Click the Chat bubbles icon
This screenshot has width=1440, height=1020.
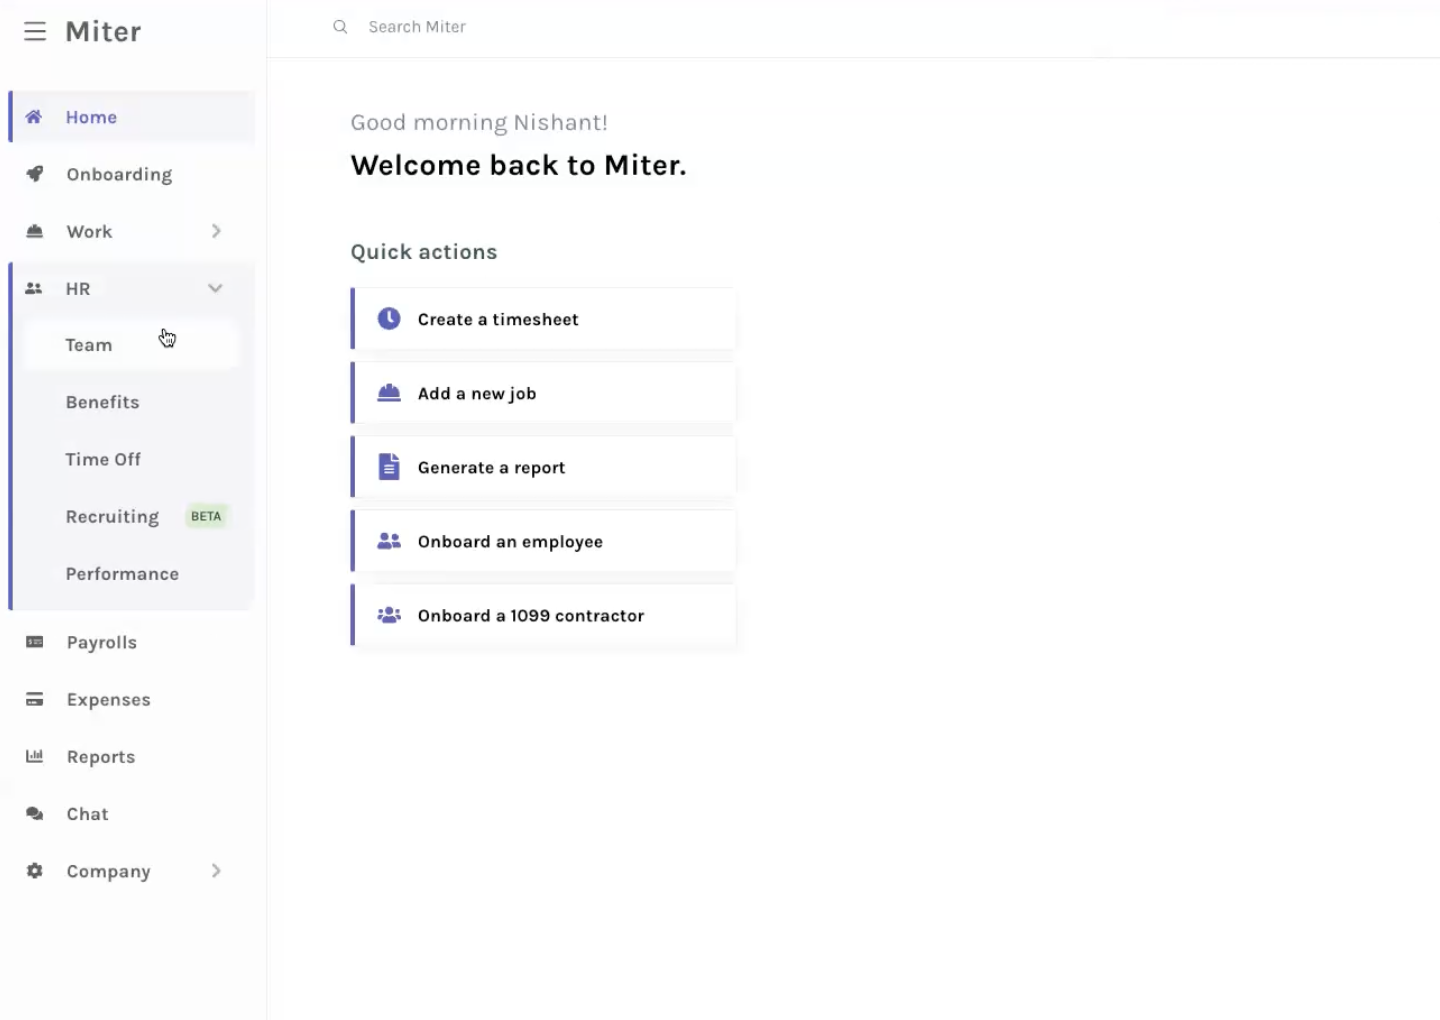pos(34,813)
